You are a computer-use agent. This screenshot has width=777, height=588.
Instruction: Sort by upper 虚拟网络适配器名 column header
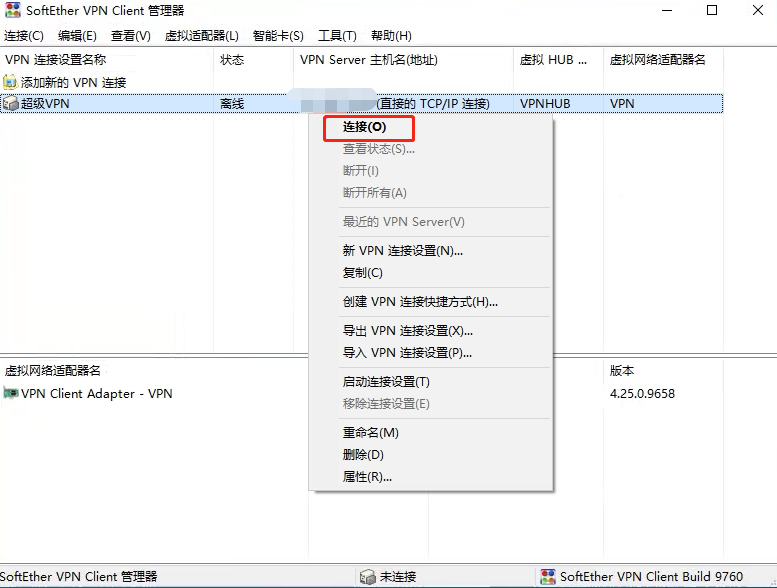663,60
